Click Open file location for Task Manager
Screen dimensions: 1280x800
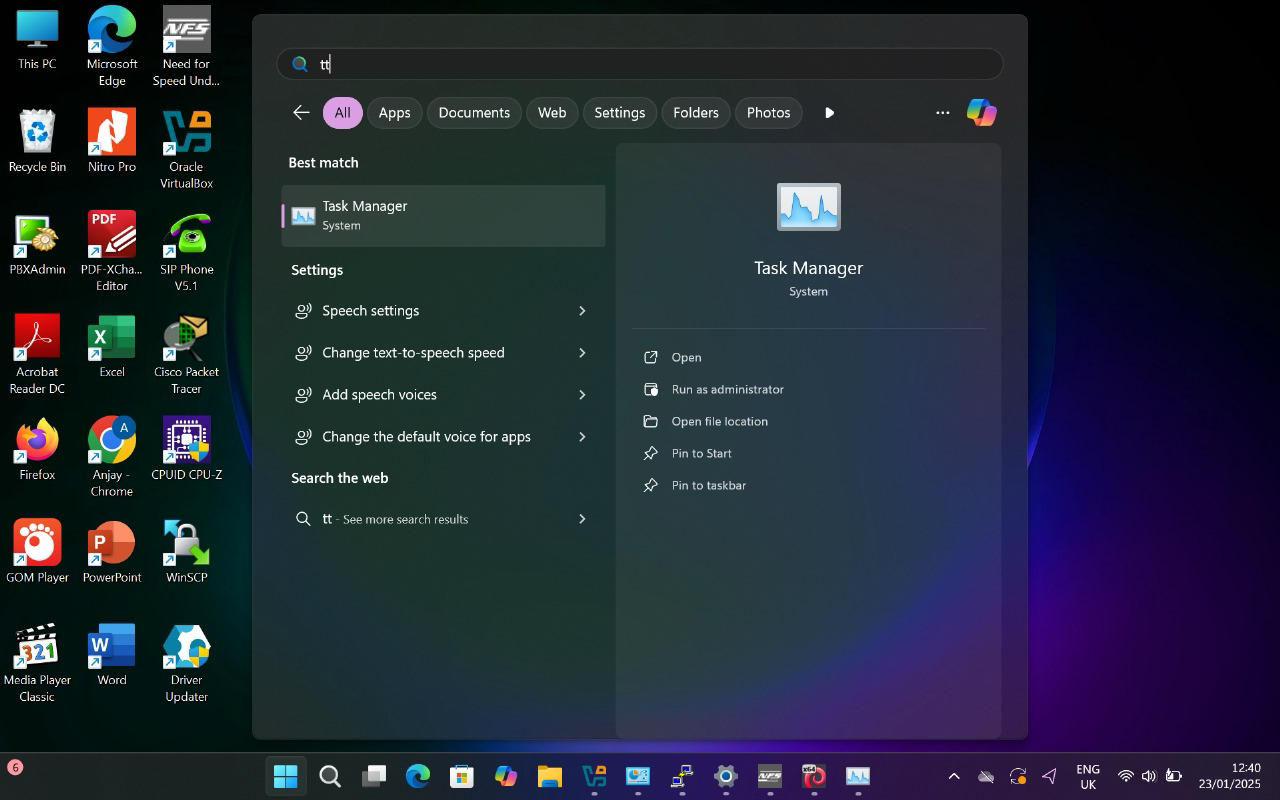[x=719, y=421]
